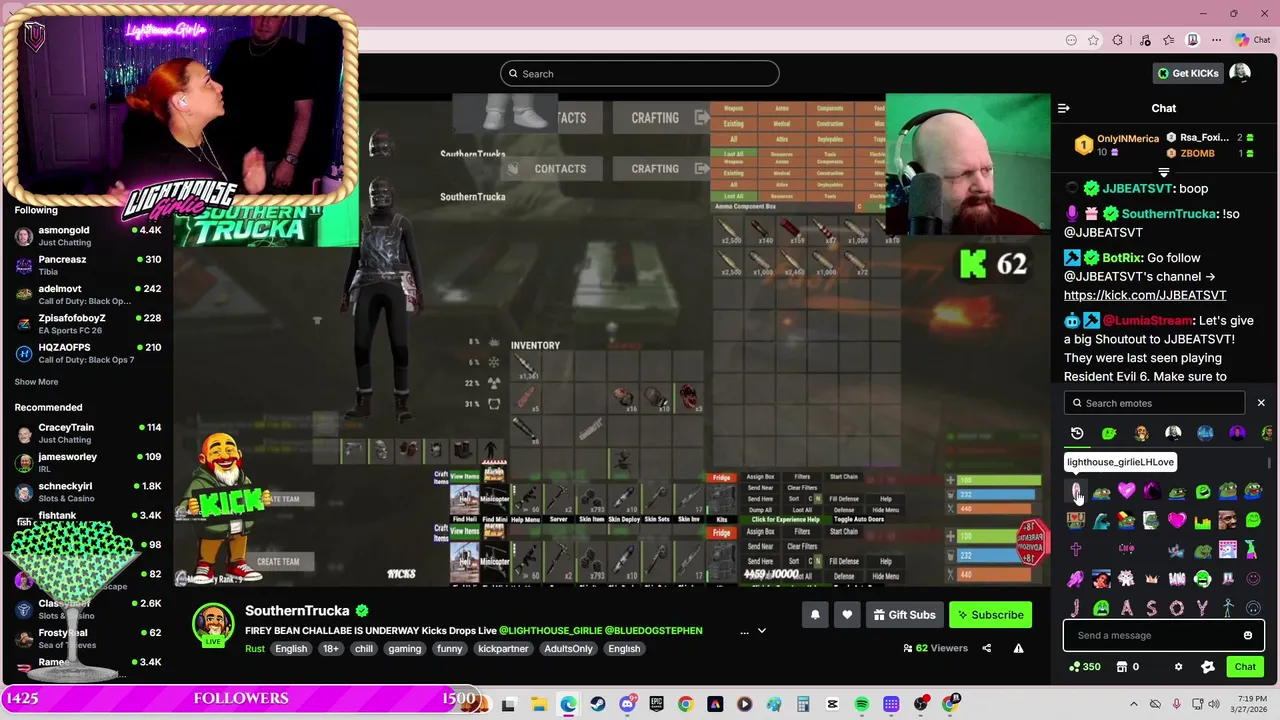Collapse the chat panel arrow icon
This screenshot has width=1280, height=720.
point(1064,108)
